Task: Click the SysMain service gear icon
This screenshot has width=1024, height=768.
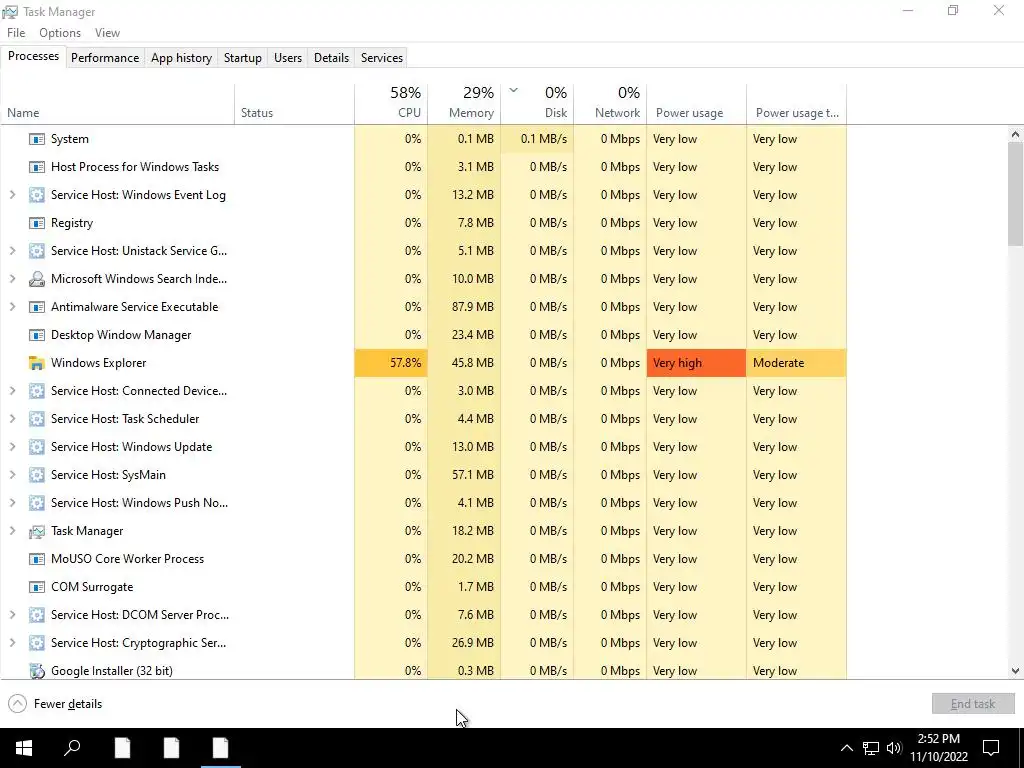Action: coord(37,475)
